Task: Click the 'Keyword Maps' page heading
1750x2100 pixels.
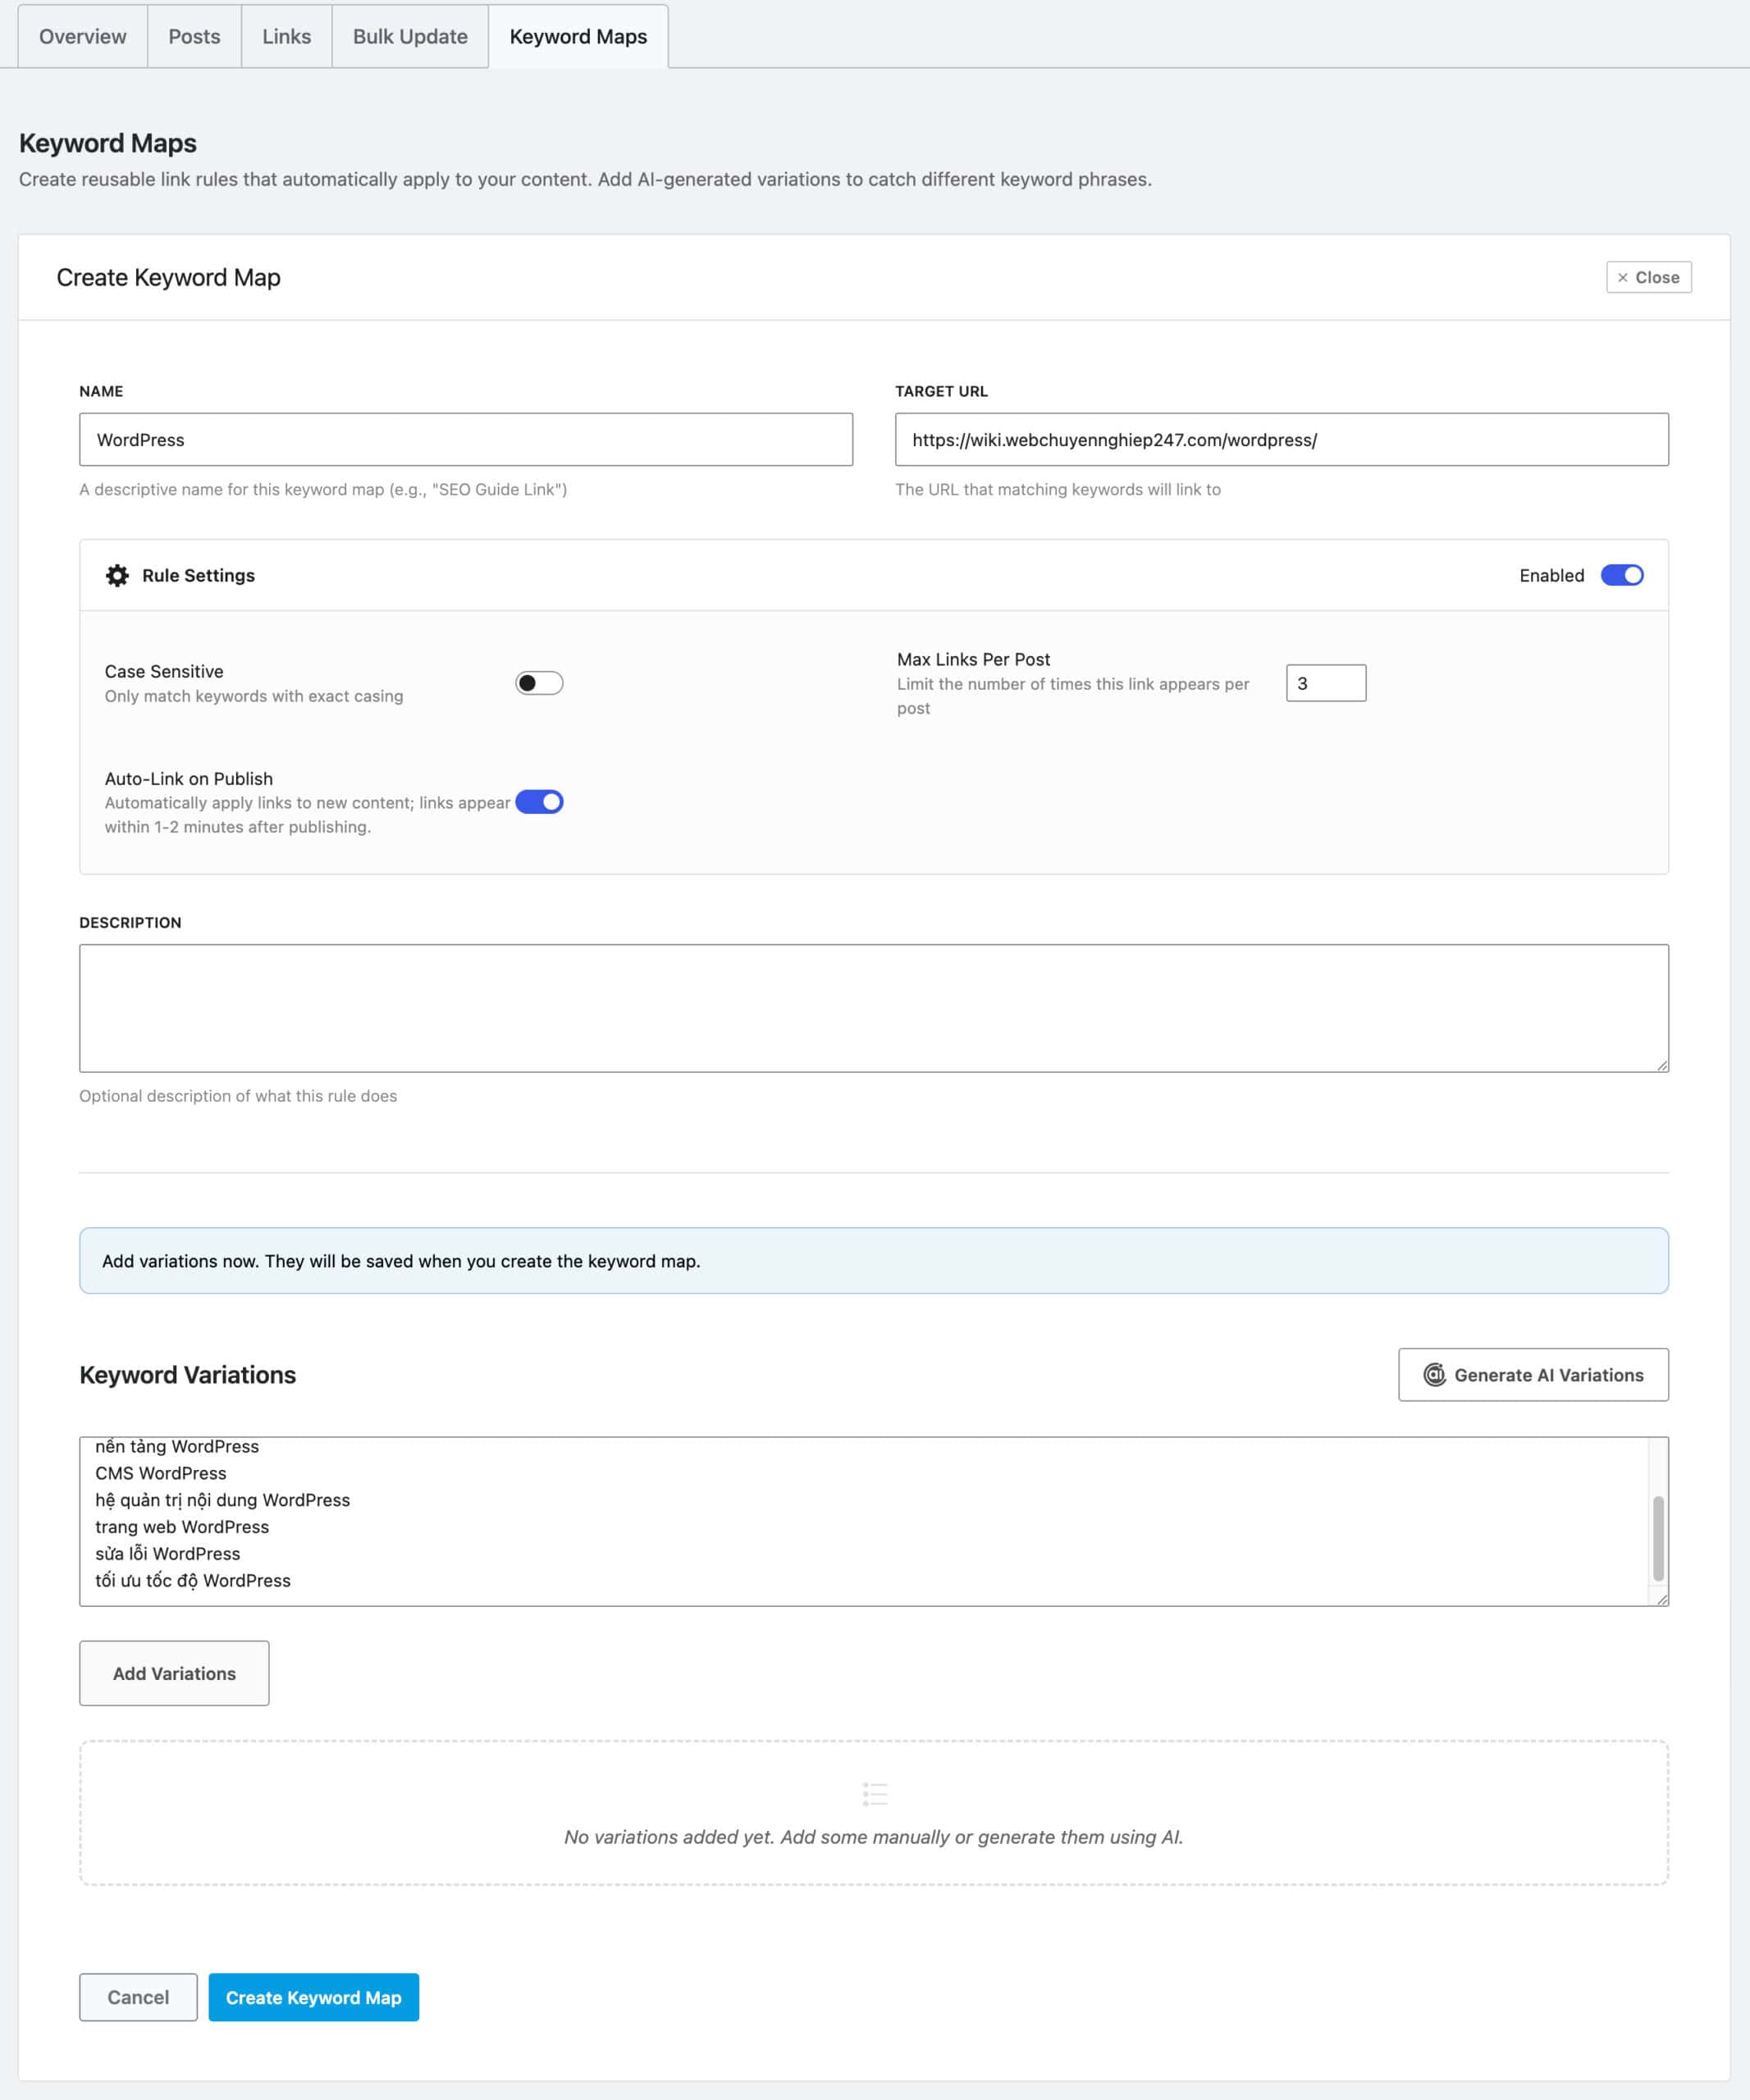Action: point(108,143)
